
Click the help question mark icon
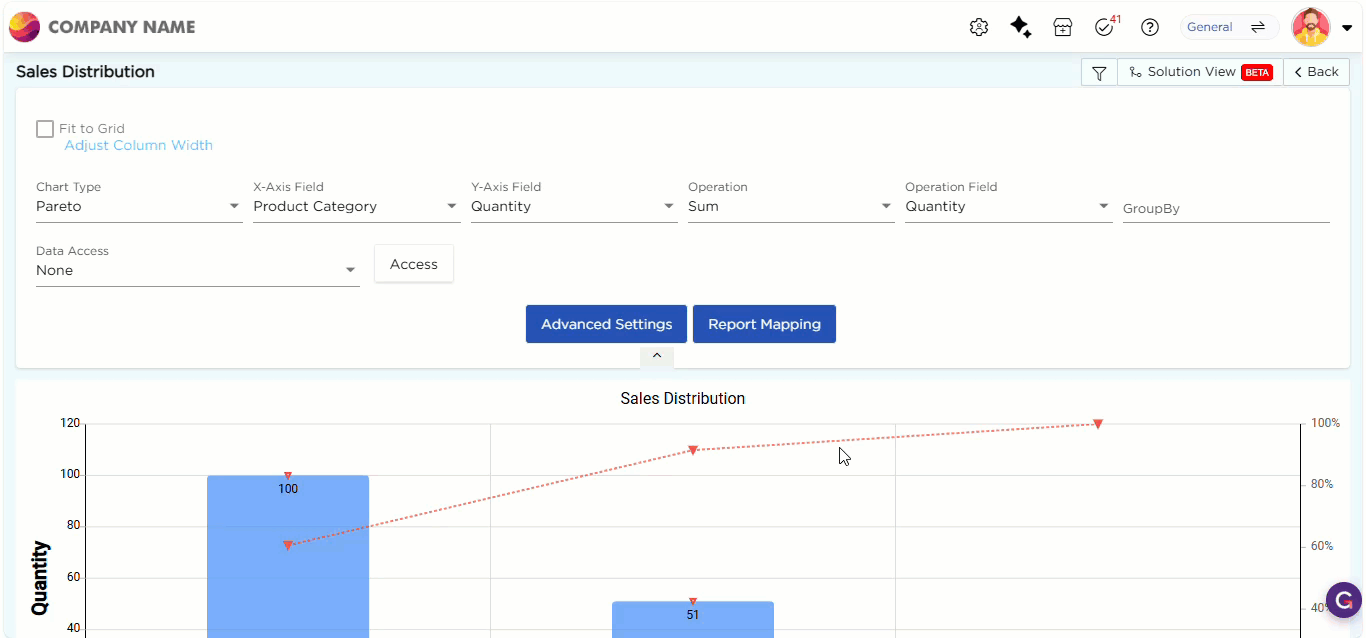coord(1150,28)
